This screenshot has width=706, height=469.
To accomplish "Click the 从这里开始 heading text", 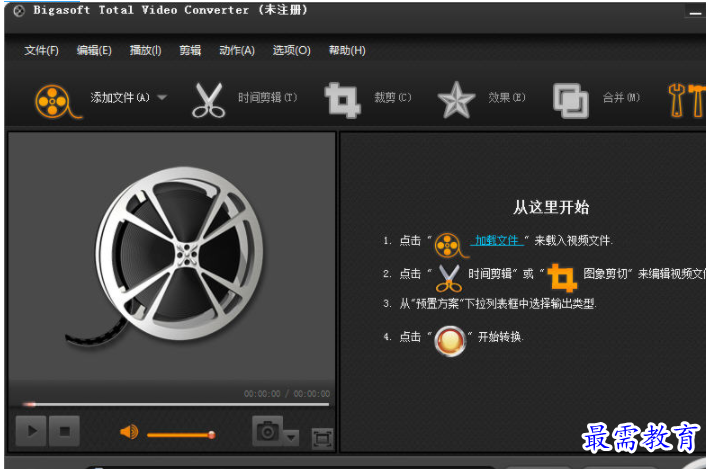I will [551, 207].
